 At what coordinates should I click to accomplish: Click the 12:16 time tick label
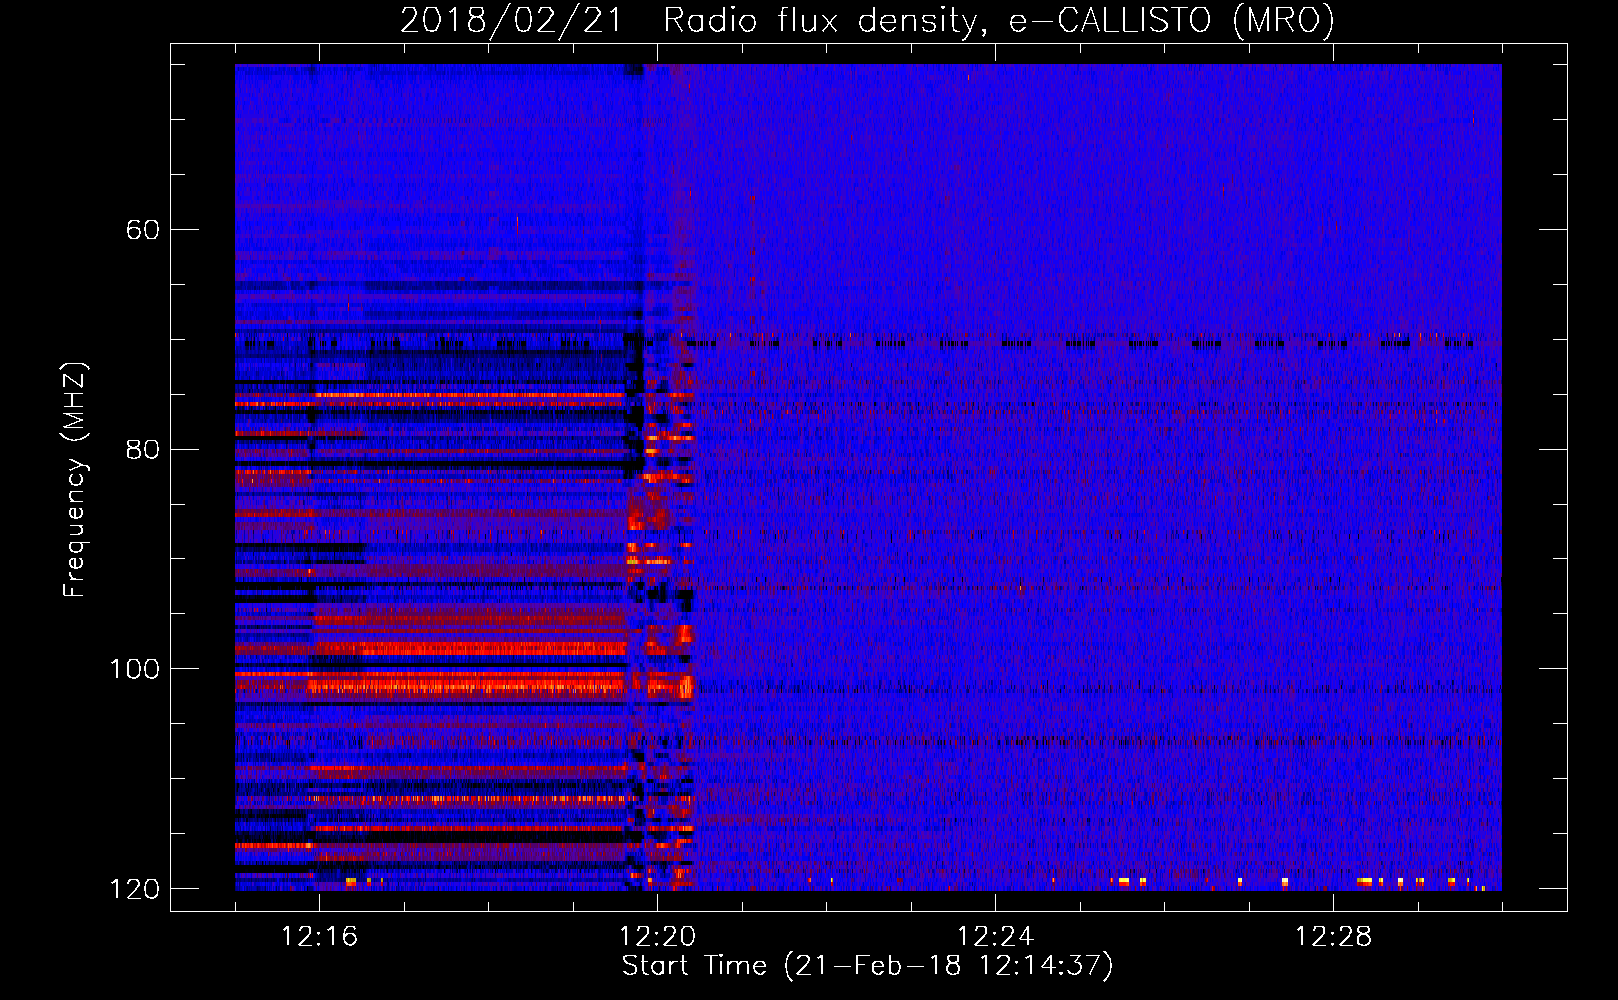tap(319, 936)
